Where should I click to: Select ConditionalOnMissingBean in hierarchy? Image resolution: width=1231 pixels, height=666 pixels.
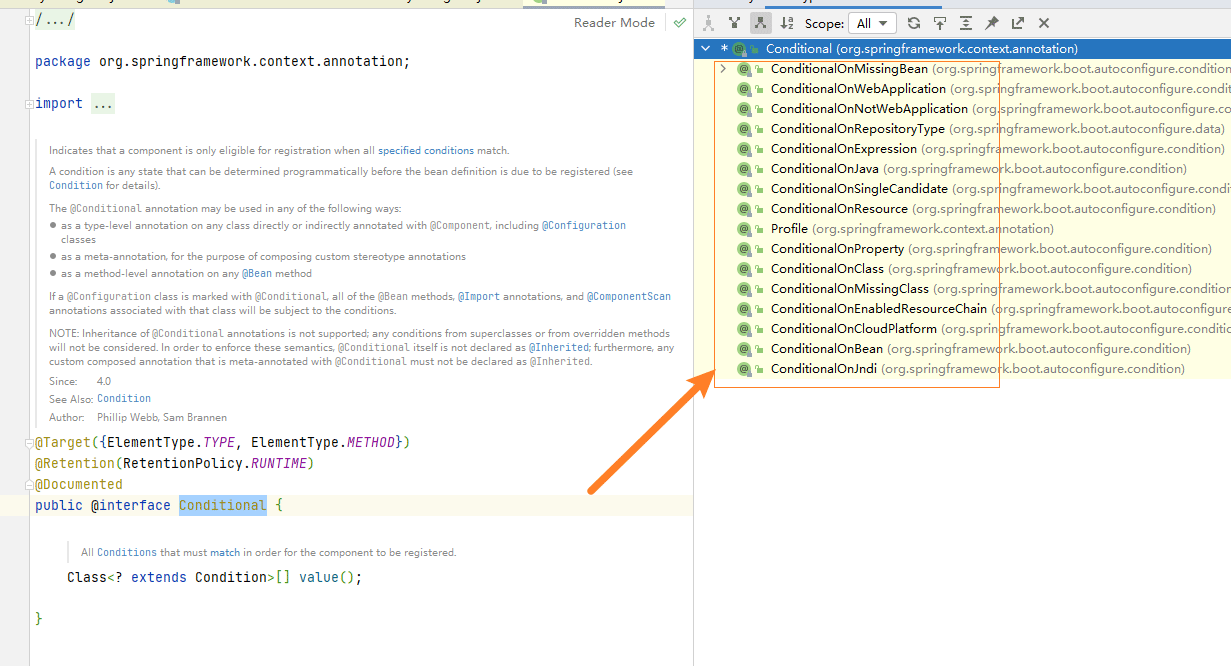pyautogui.click(x=962, y=69)
